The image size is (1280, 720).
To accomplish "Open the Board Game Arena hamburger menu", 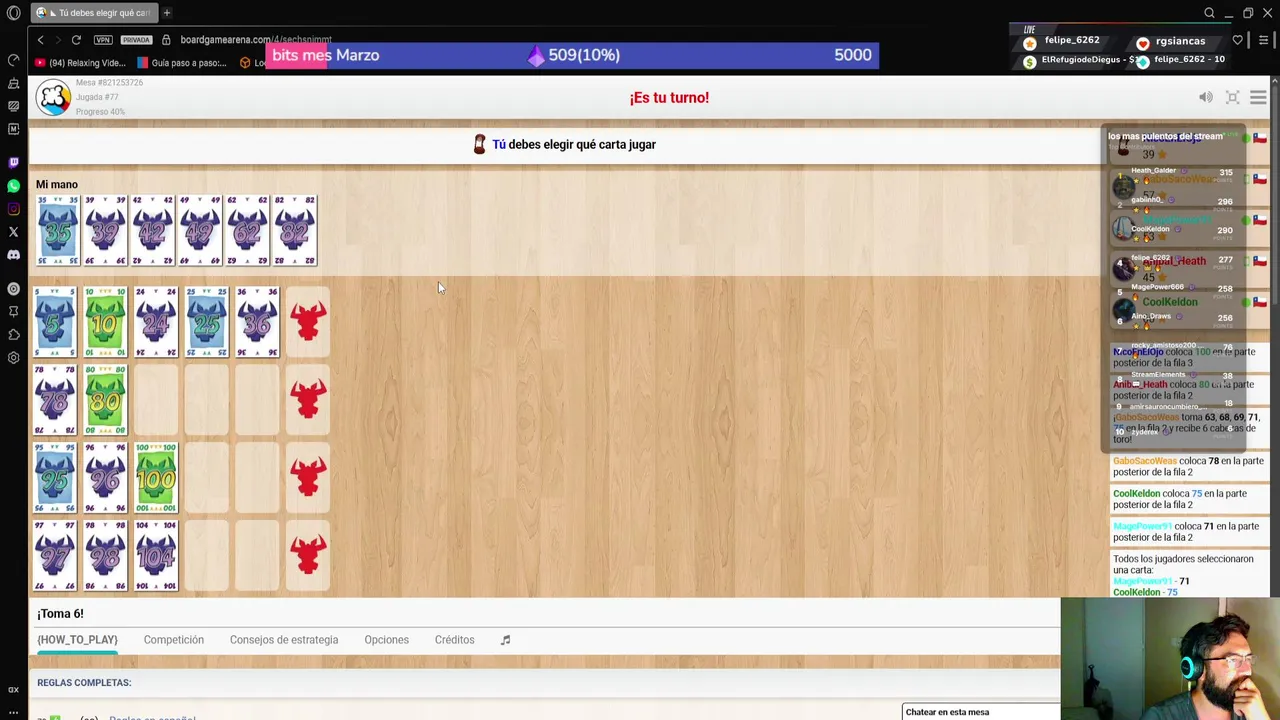I will pyautogui.click(x=1258, y=97).
